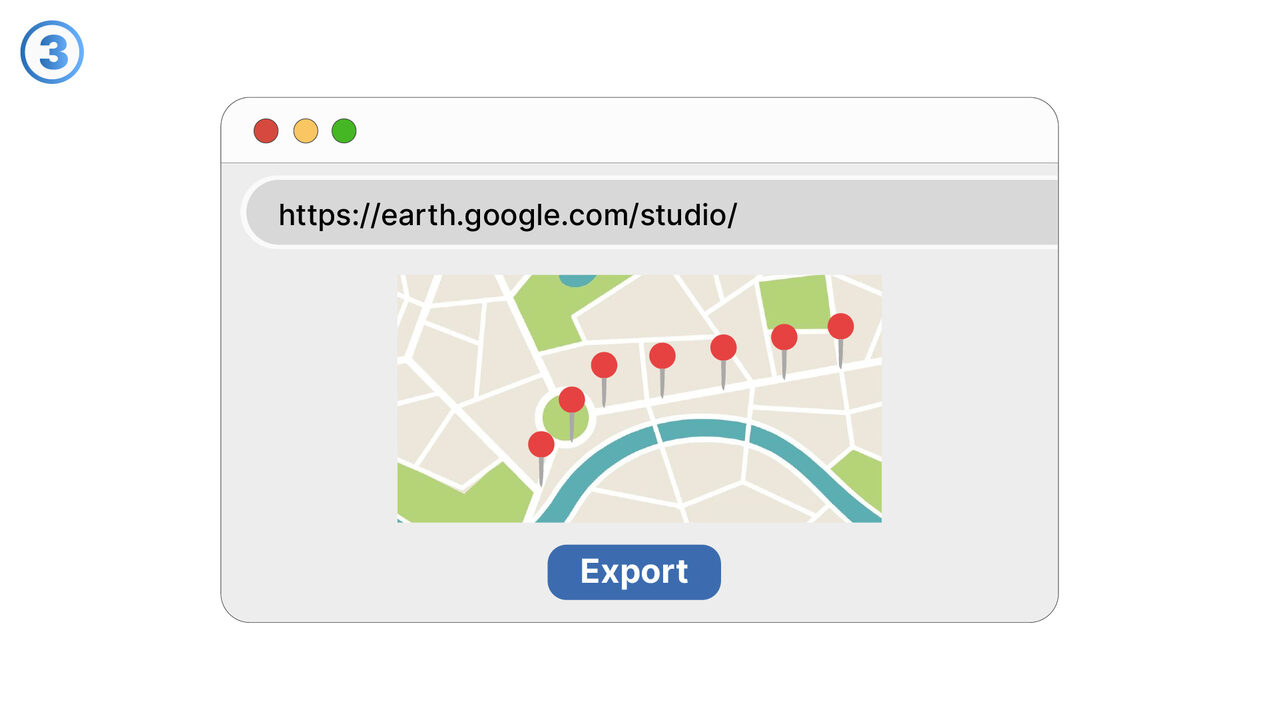Click the pin nearest the map's top edge
The height and width of the screenshot is (720, 1279).
click(840, 326)
